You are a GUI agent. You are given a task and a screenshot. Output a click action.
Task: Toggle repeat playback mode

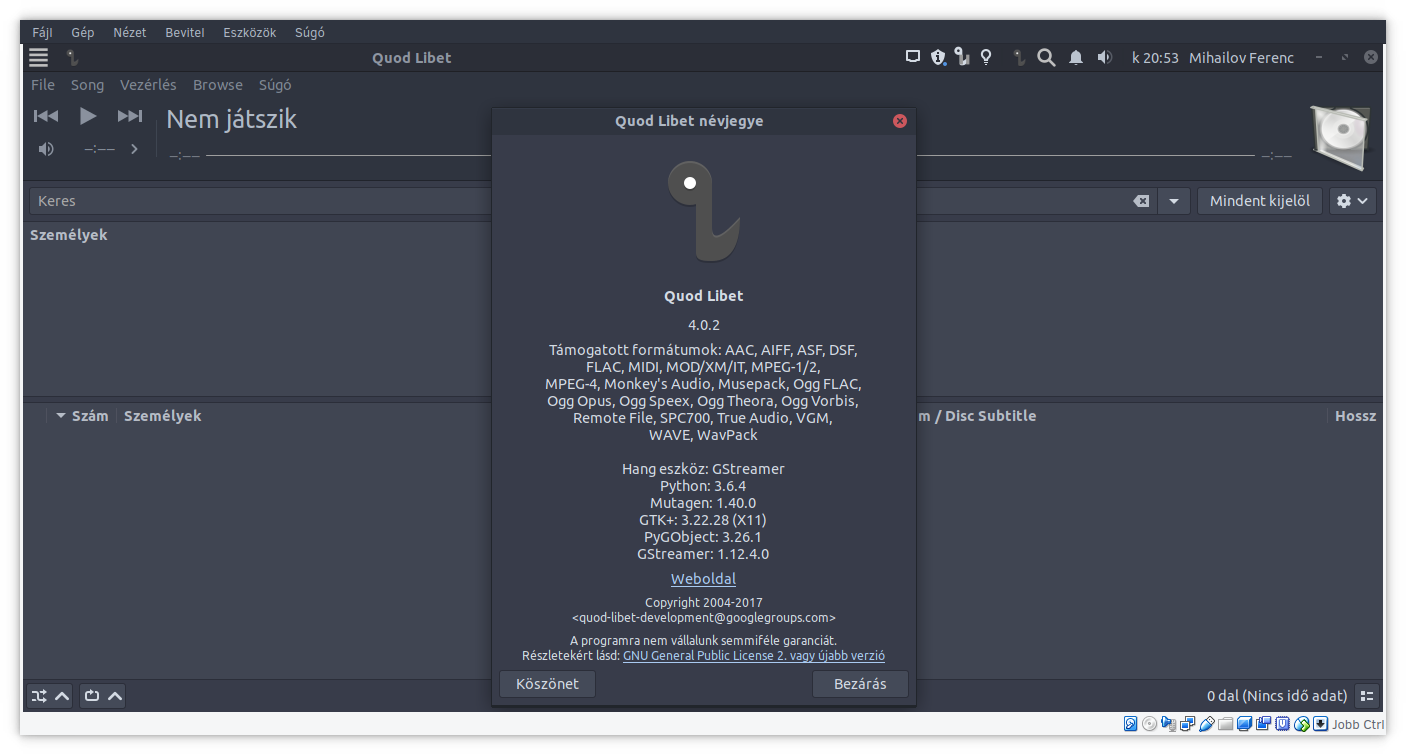point(92,696)
